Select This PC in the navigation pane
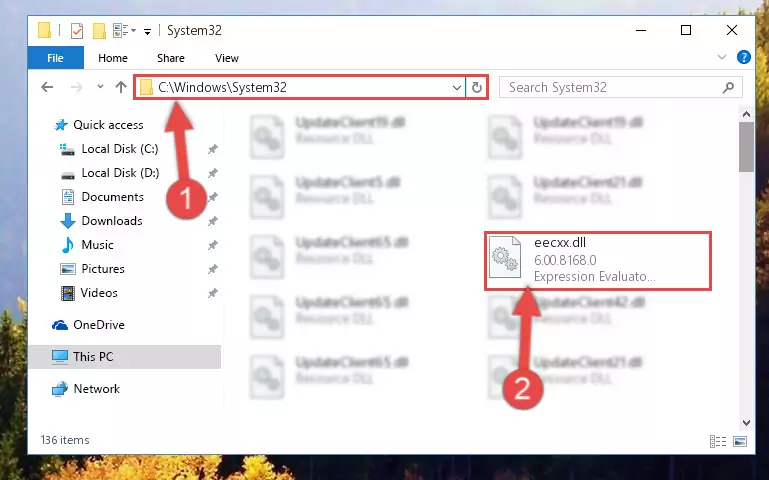Image resolution: width=769 pixels, height=480 pixels. coord(125,356)
